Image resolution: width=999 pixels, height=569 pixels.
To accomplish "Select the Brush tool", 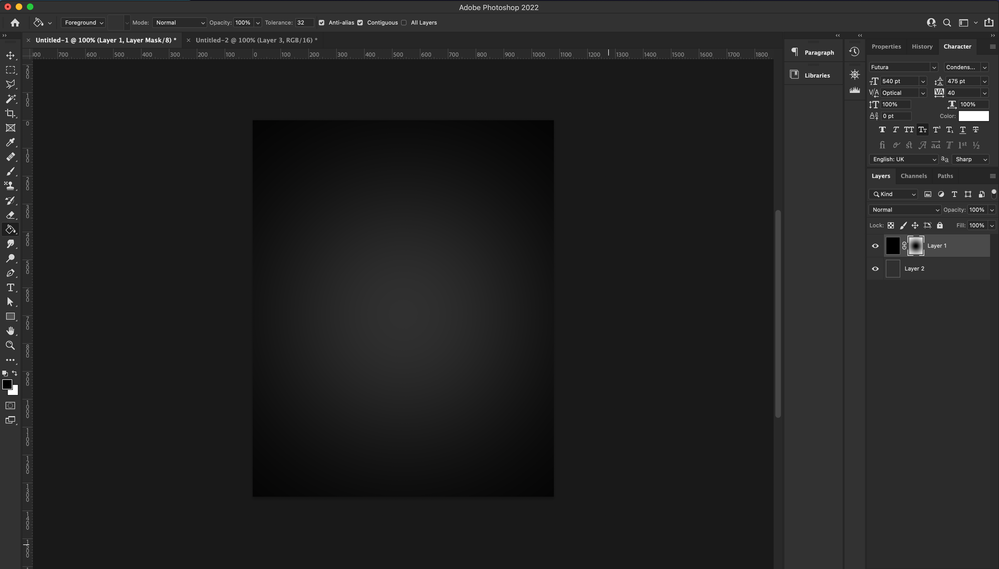I will tap(10, 171).
